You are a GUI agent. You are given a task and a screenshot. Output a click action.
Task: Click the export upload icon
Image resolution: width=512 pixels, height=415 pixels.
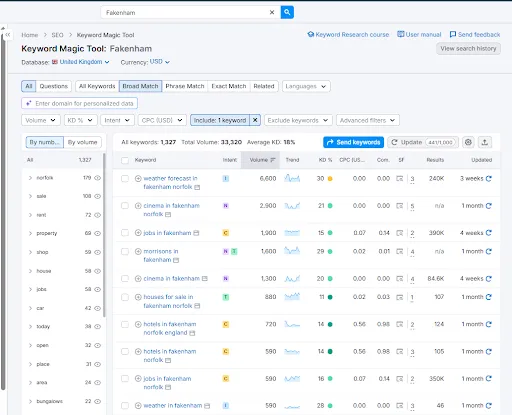(x=485, y=142)
